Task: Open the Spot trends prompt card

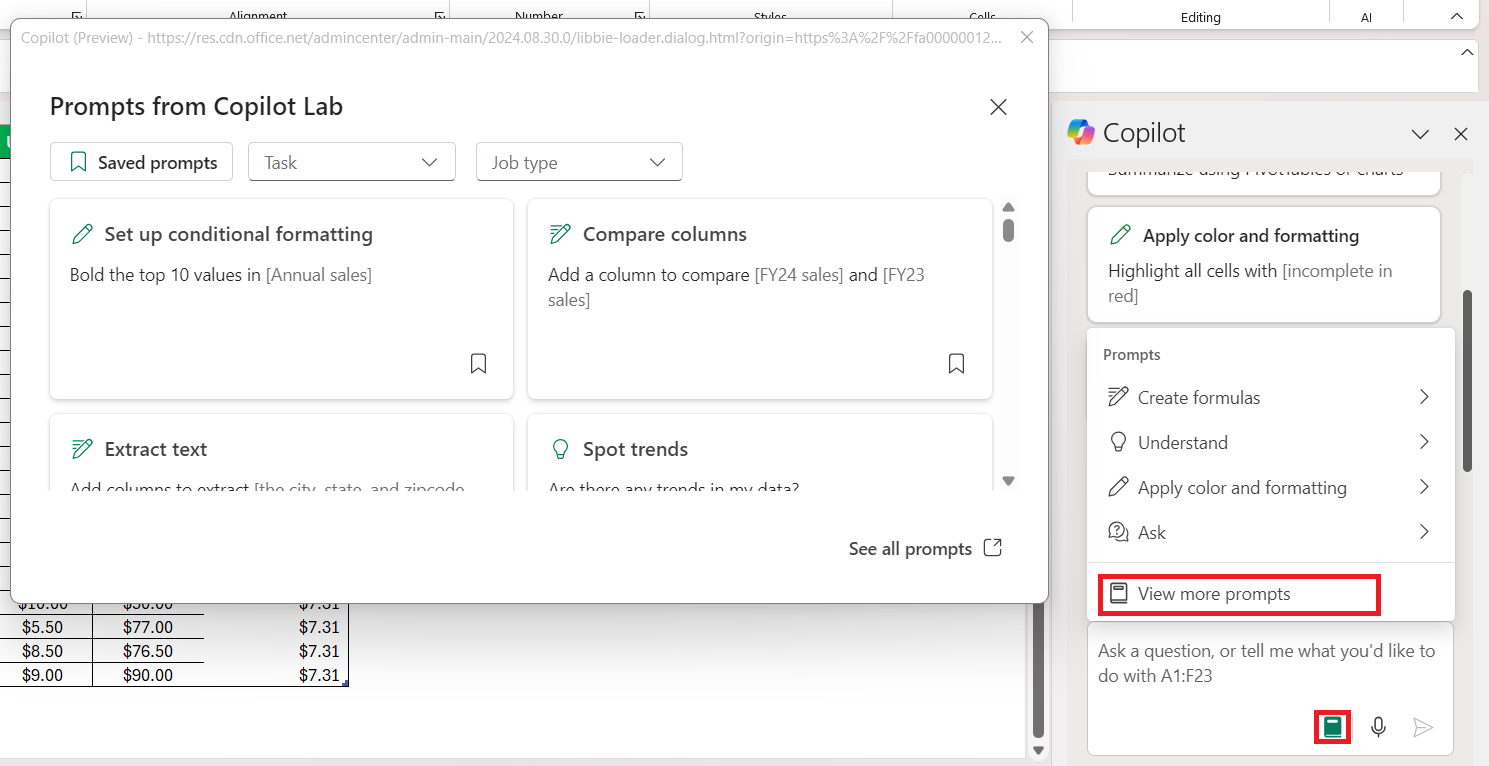Action: coord(760,452)
